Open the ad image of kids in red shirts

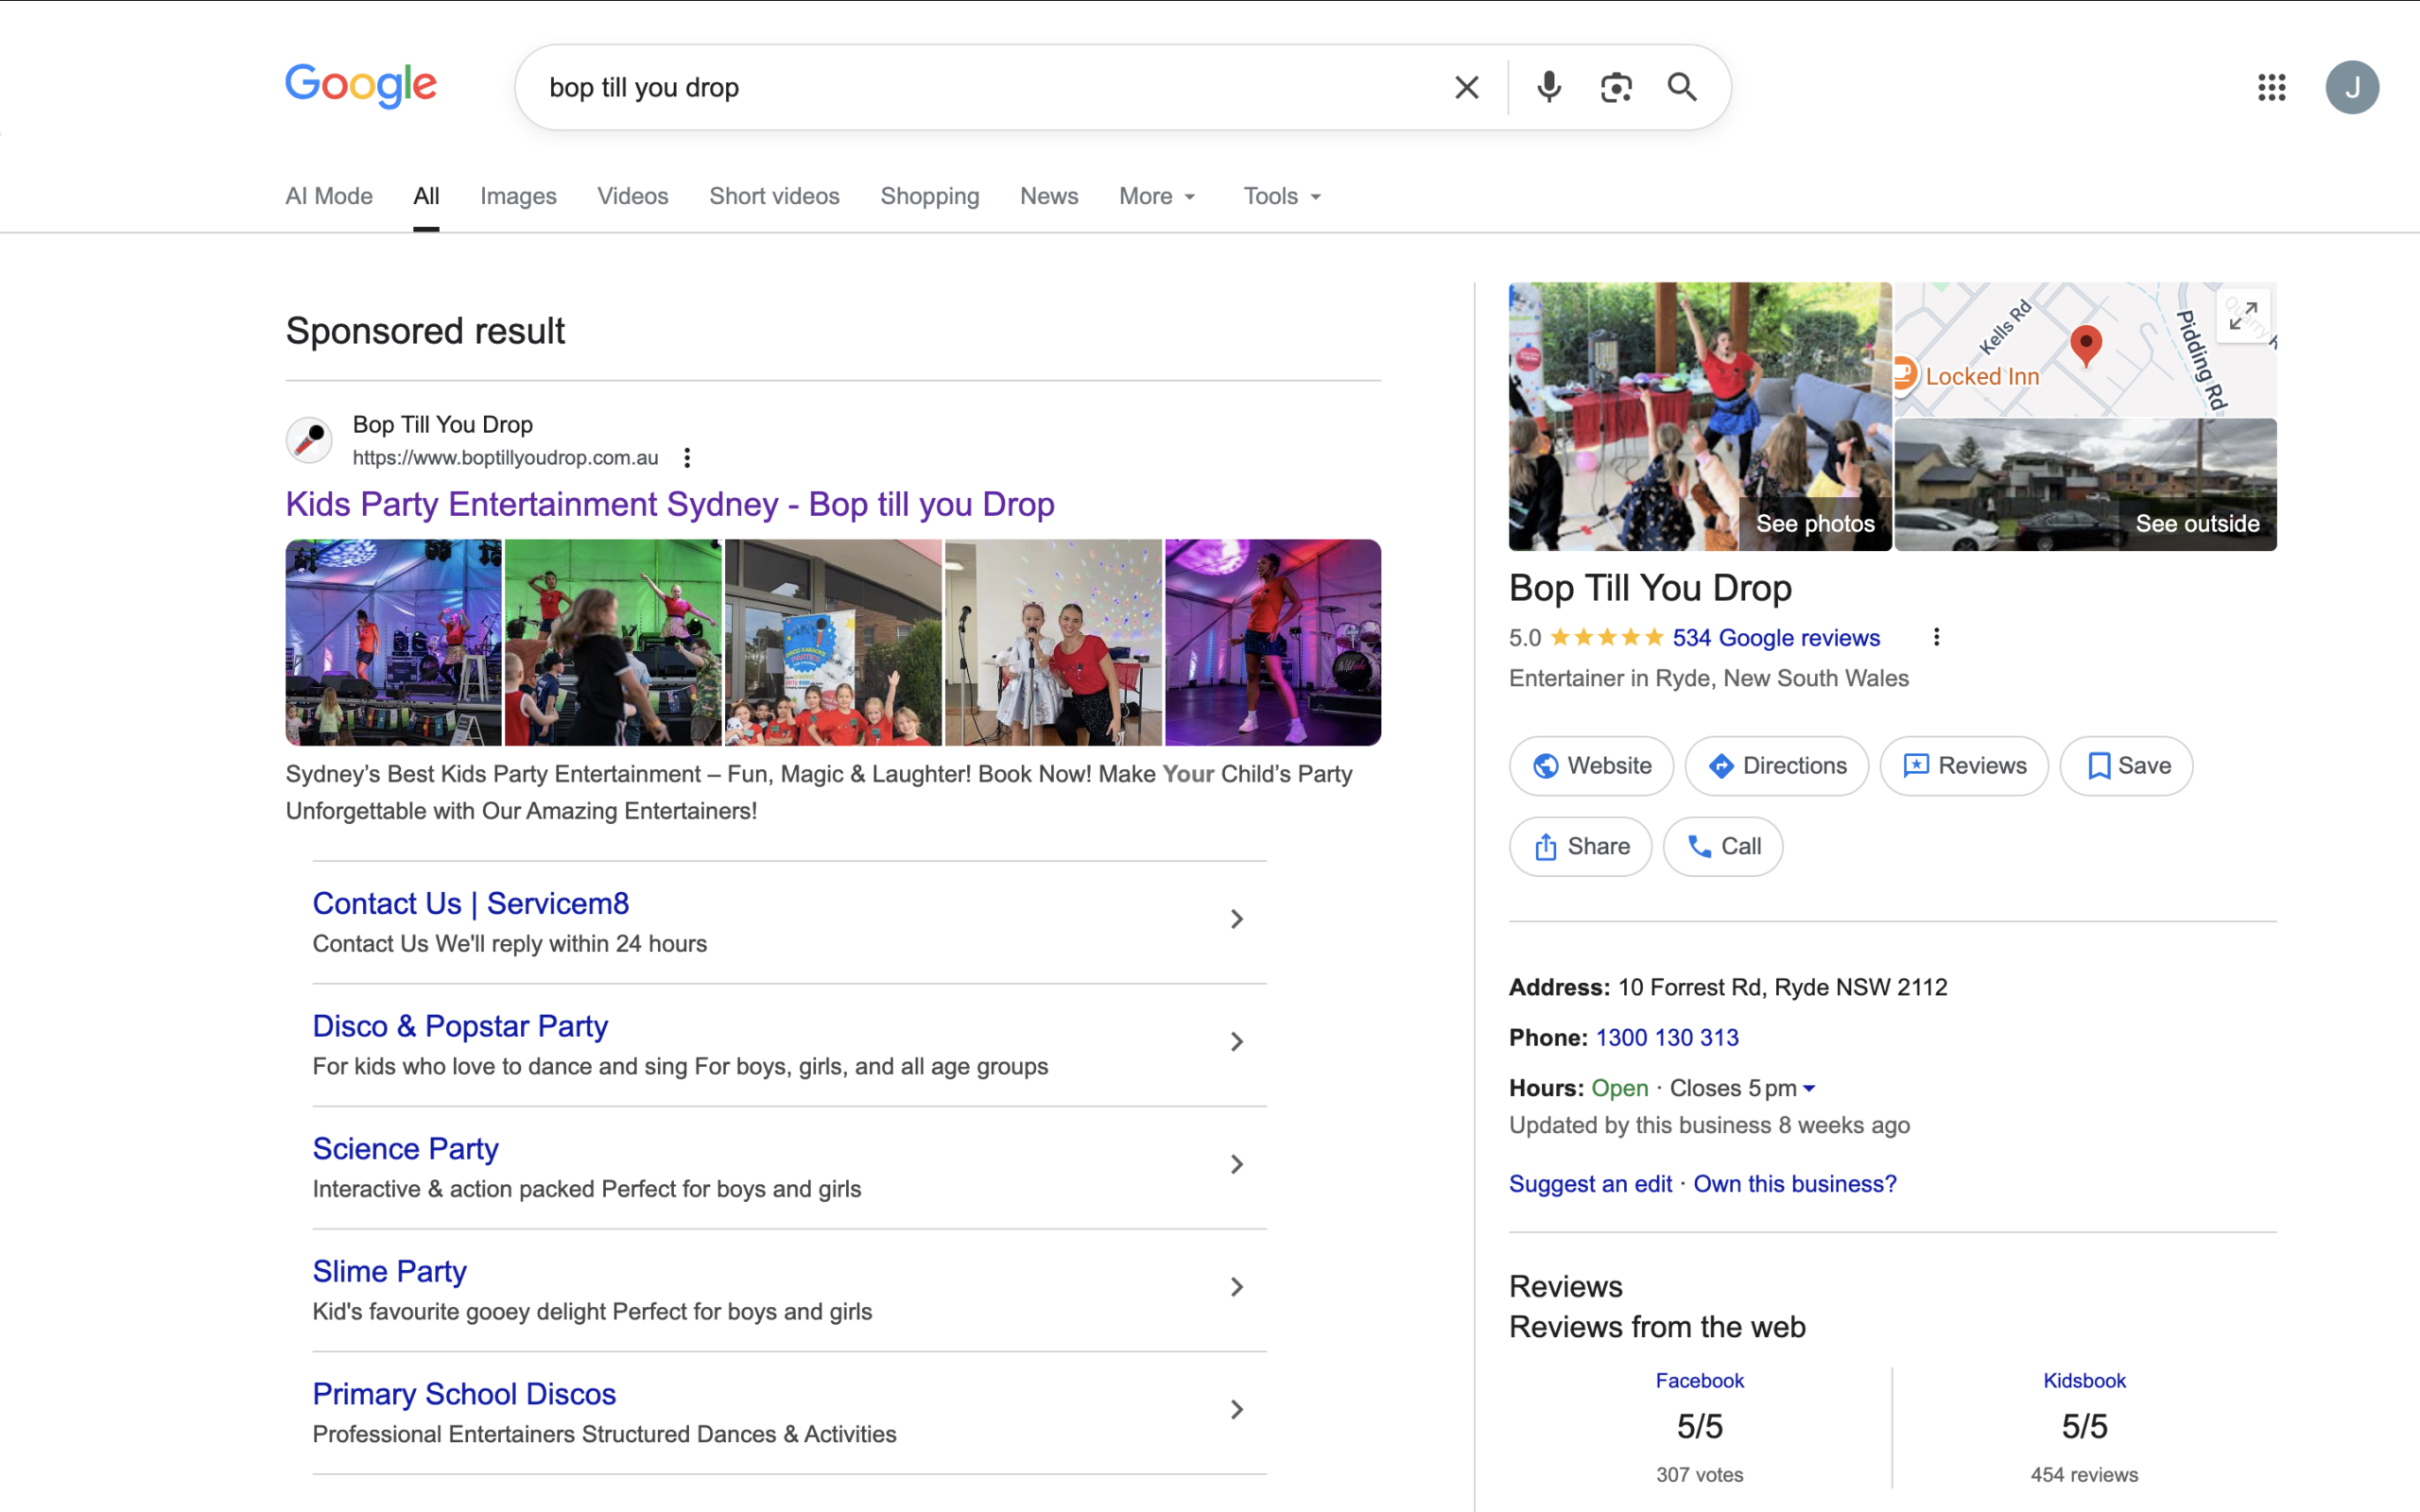pos(832,643)
